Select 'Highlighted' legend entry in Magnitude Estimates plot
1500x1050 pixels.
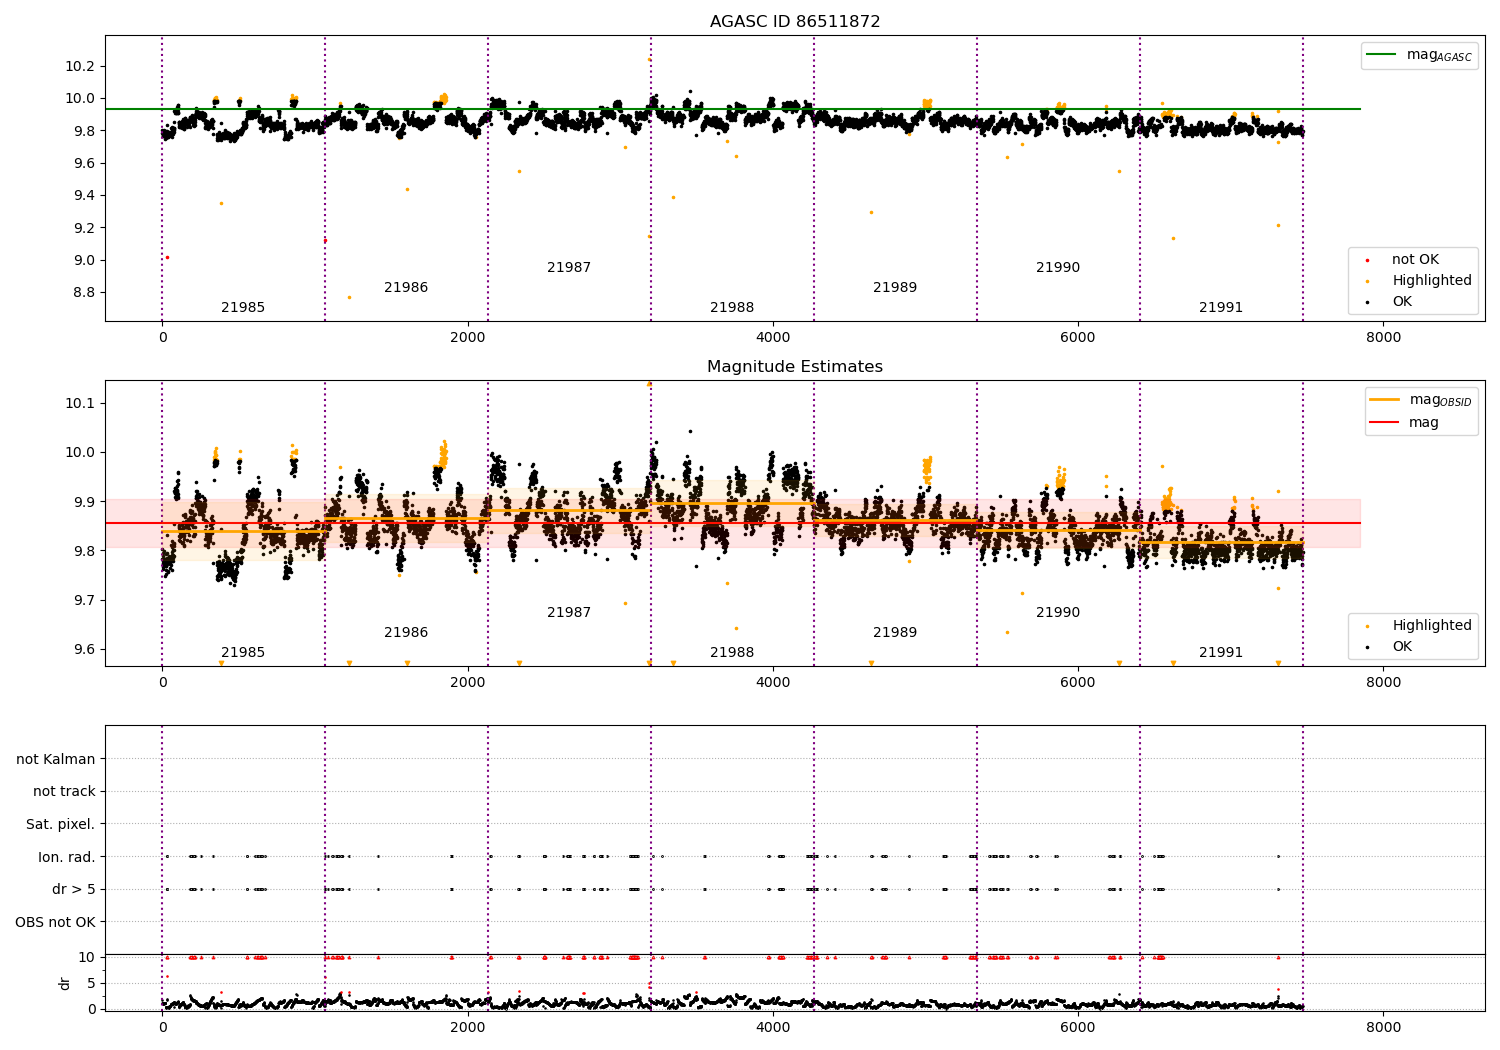[1432, 626]
